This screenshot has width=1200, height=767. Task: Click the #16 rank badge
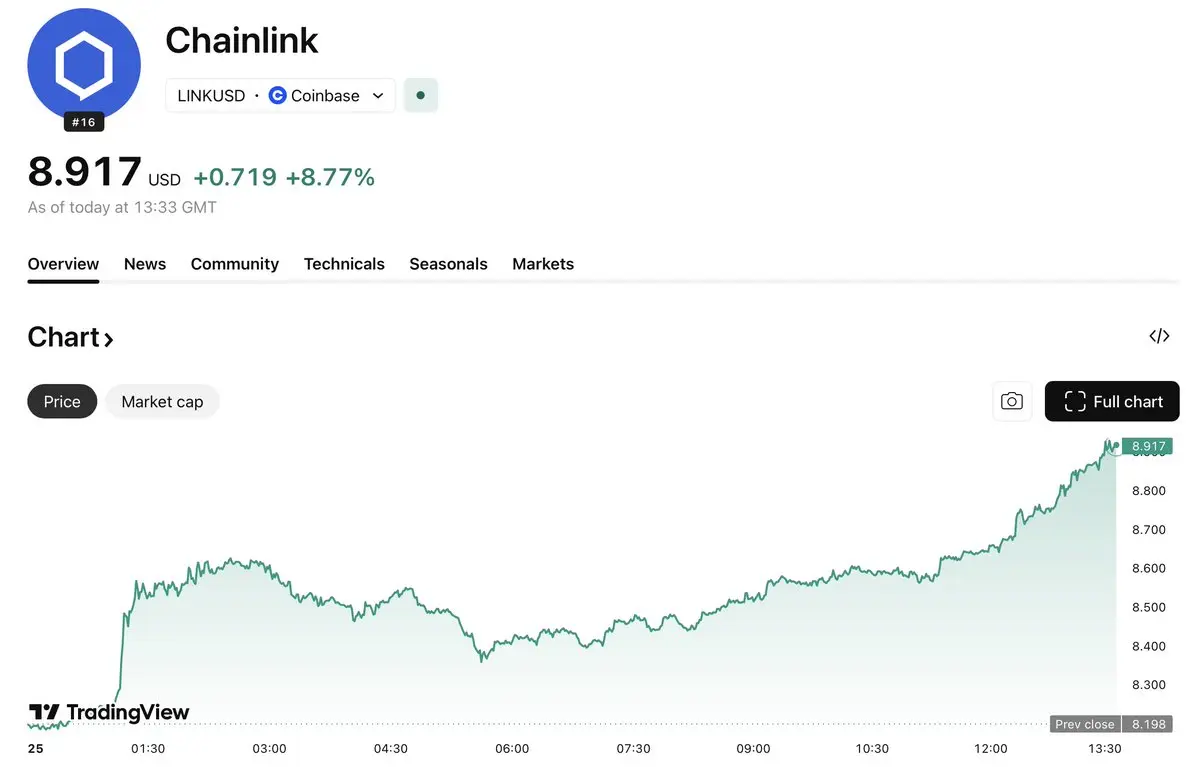tap(84, 122)
